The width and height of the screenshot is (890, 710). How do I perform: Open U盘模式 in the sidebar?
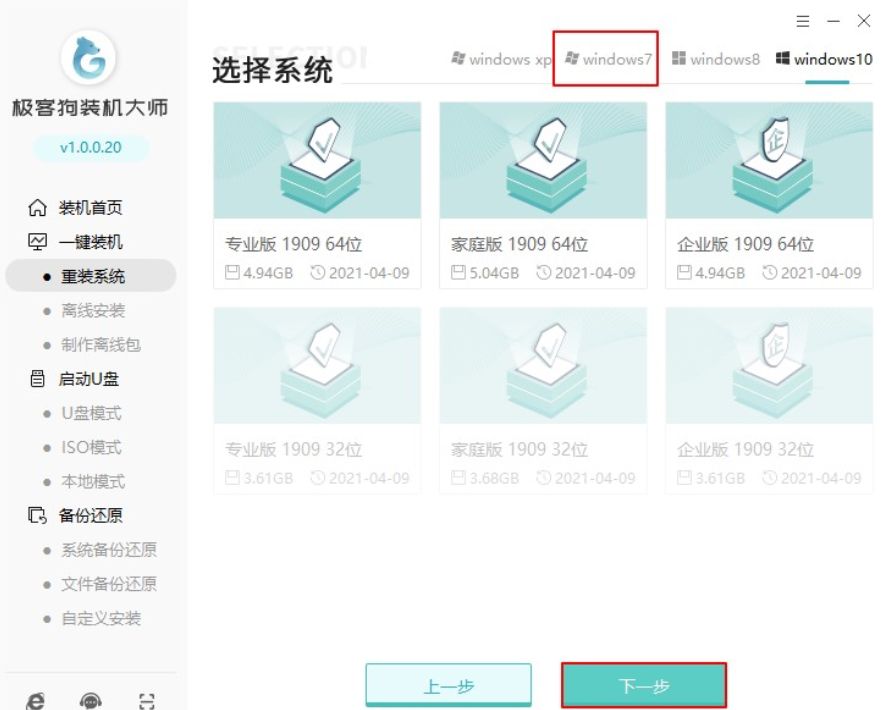[x=91, y=413]
